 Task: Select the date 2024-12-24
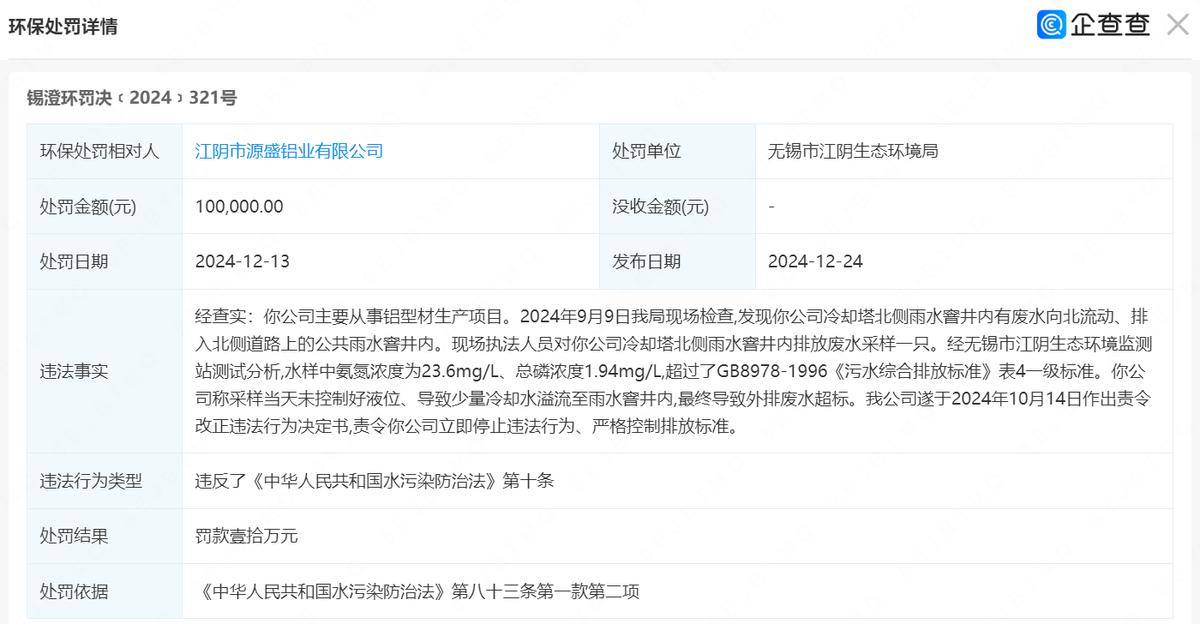pos(815,262)
